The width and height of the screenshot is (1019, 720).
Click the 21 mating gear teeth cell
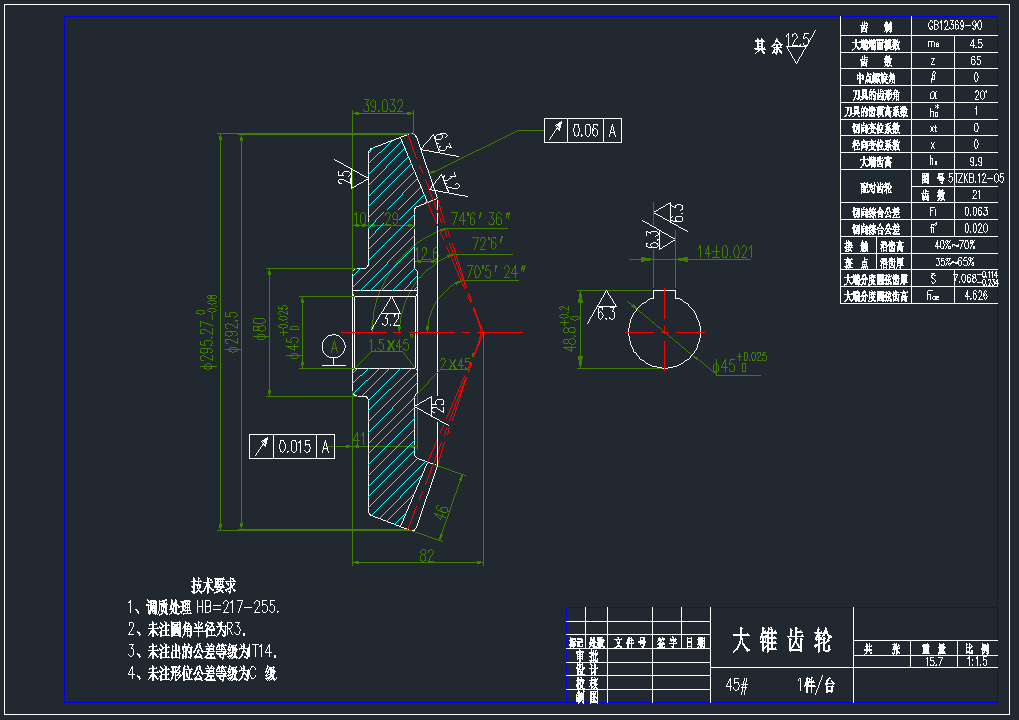pyautogui.click(x=975, y=195)
